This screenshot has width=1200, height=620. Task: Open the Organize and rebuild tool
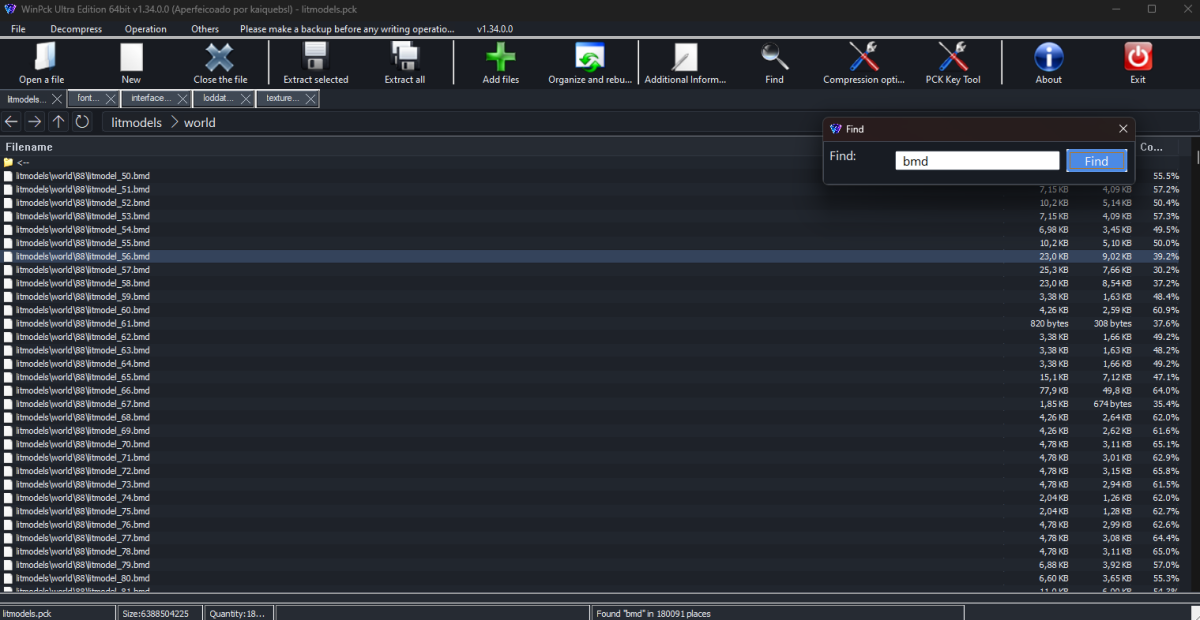coord(590,58)
